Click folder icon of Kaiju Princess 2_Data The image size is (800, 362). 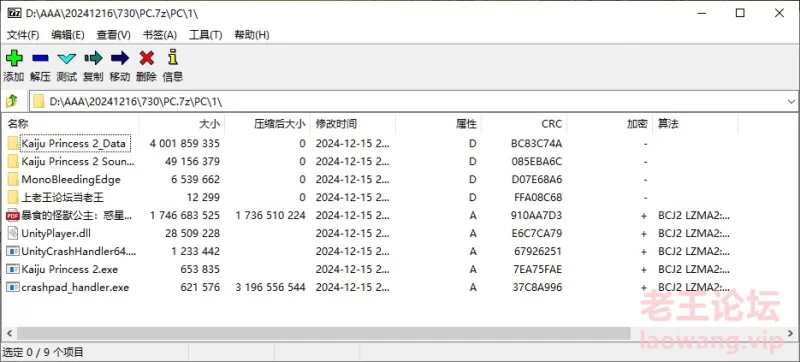click(x=13, y=143)
